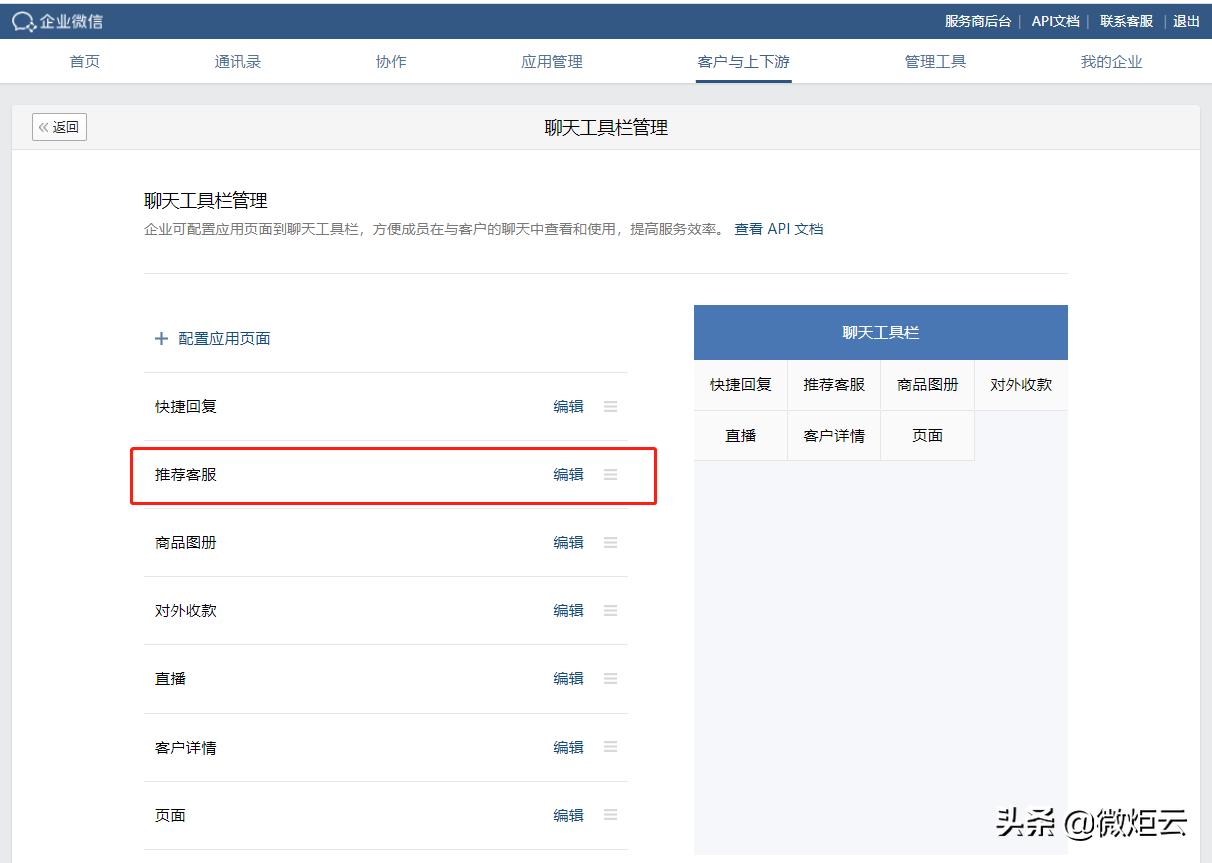The width and height of the screenshot is (1212, 863).
Task: Click the 页面 cell in toolbar preview
Action: [927, 435]
